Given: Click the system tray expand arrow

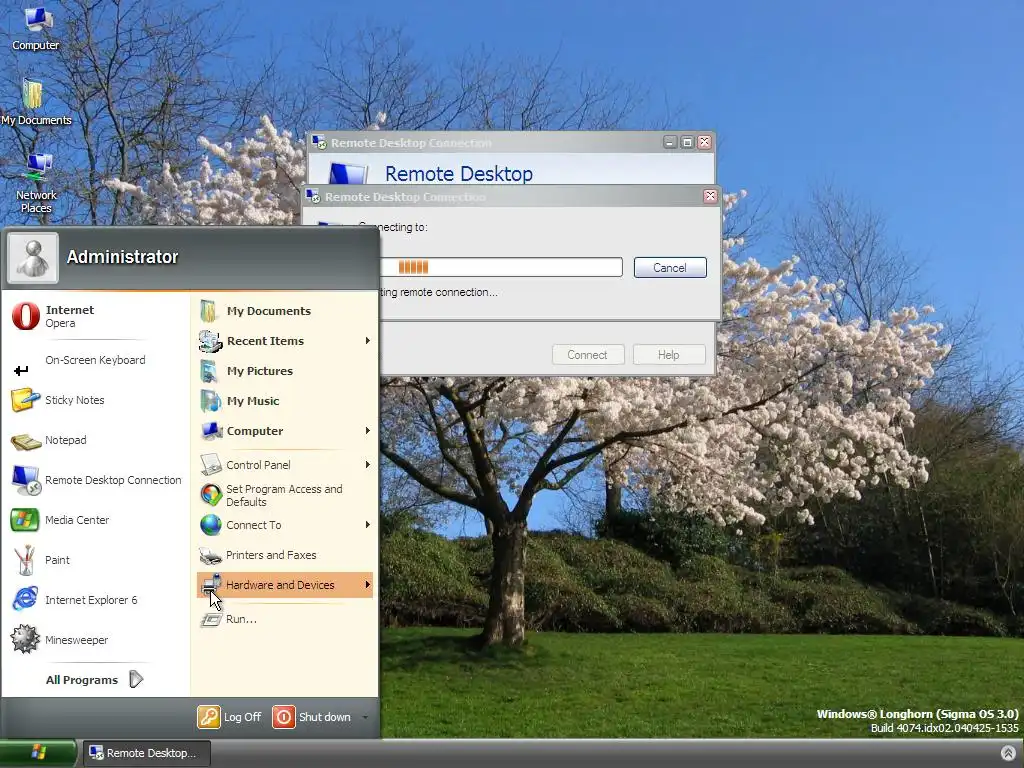Looking at the screenshot, I should pyautogui.click(x=1008, y=753).
